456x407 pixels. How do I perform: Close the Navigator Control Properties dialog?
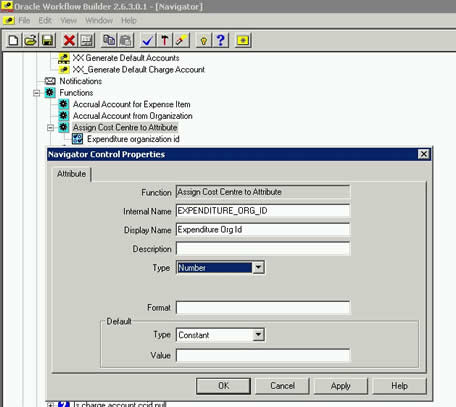point(423,154)
